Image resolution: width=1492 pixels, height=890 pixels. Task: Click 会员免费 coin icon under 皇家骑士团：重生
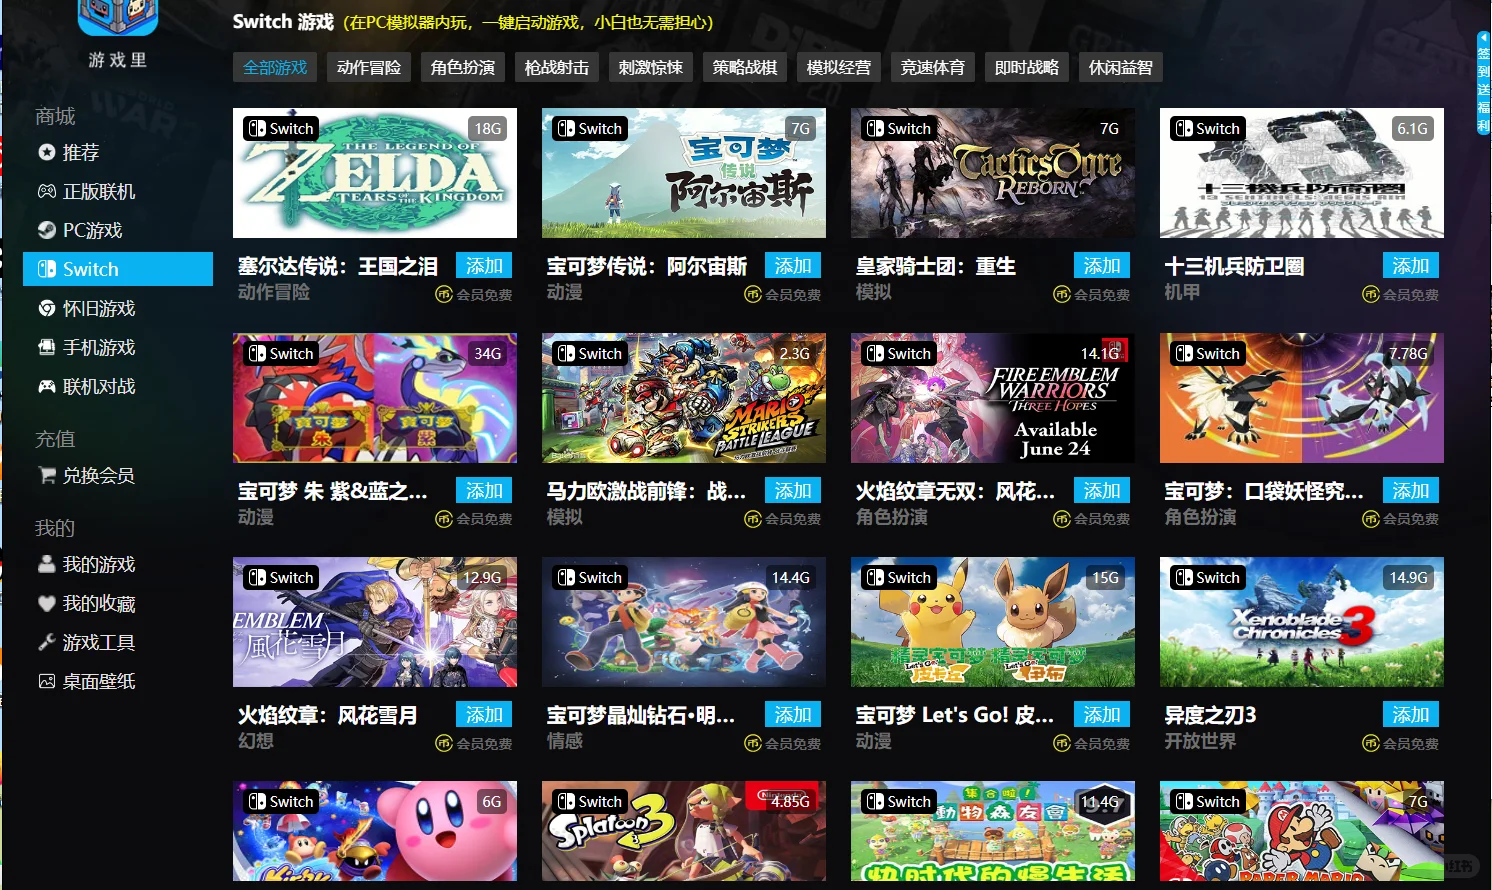tap(1062, 294)
